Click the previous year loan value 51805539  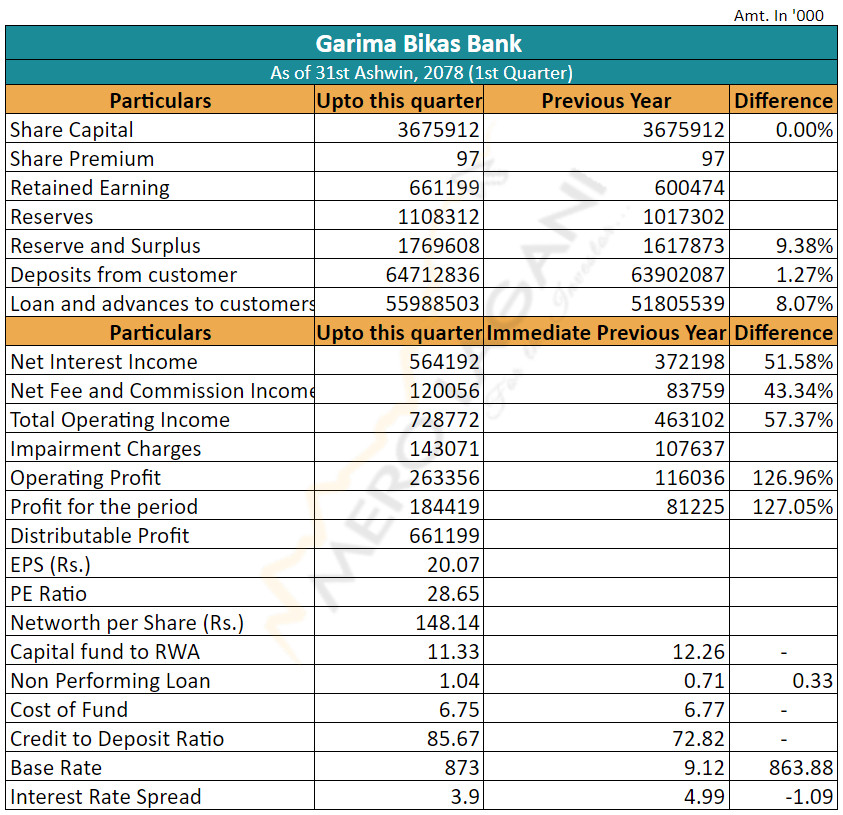[677, 304]
